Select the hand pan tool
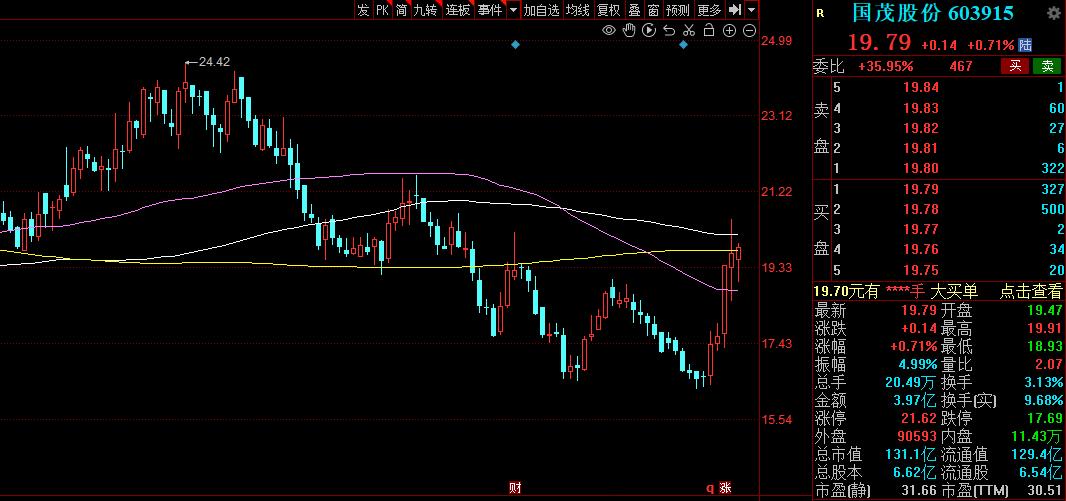Screen dimensions: 1066x501 coord(628,31)
